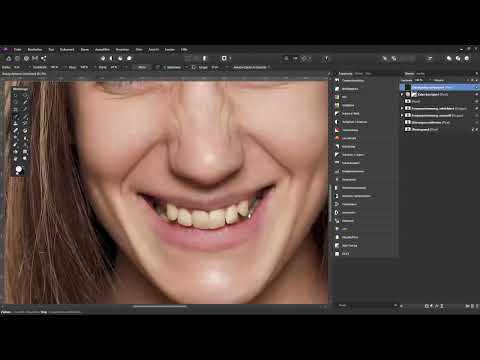
Task: Toggle visibility of the Hintergrund layer
Action: point(476,130)
